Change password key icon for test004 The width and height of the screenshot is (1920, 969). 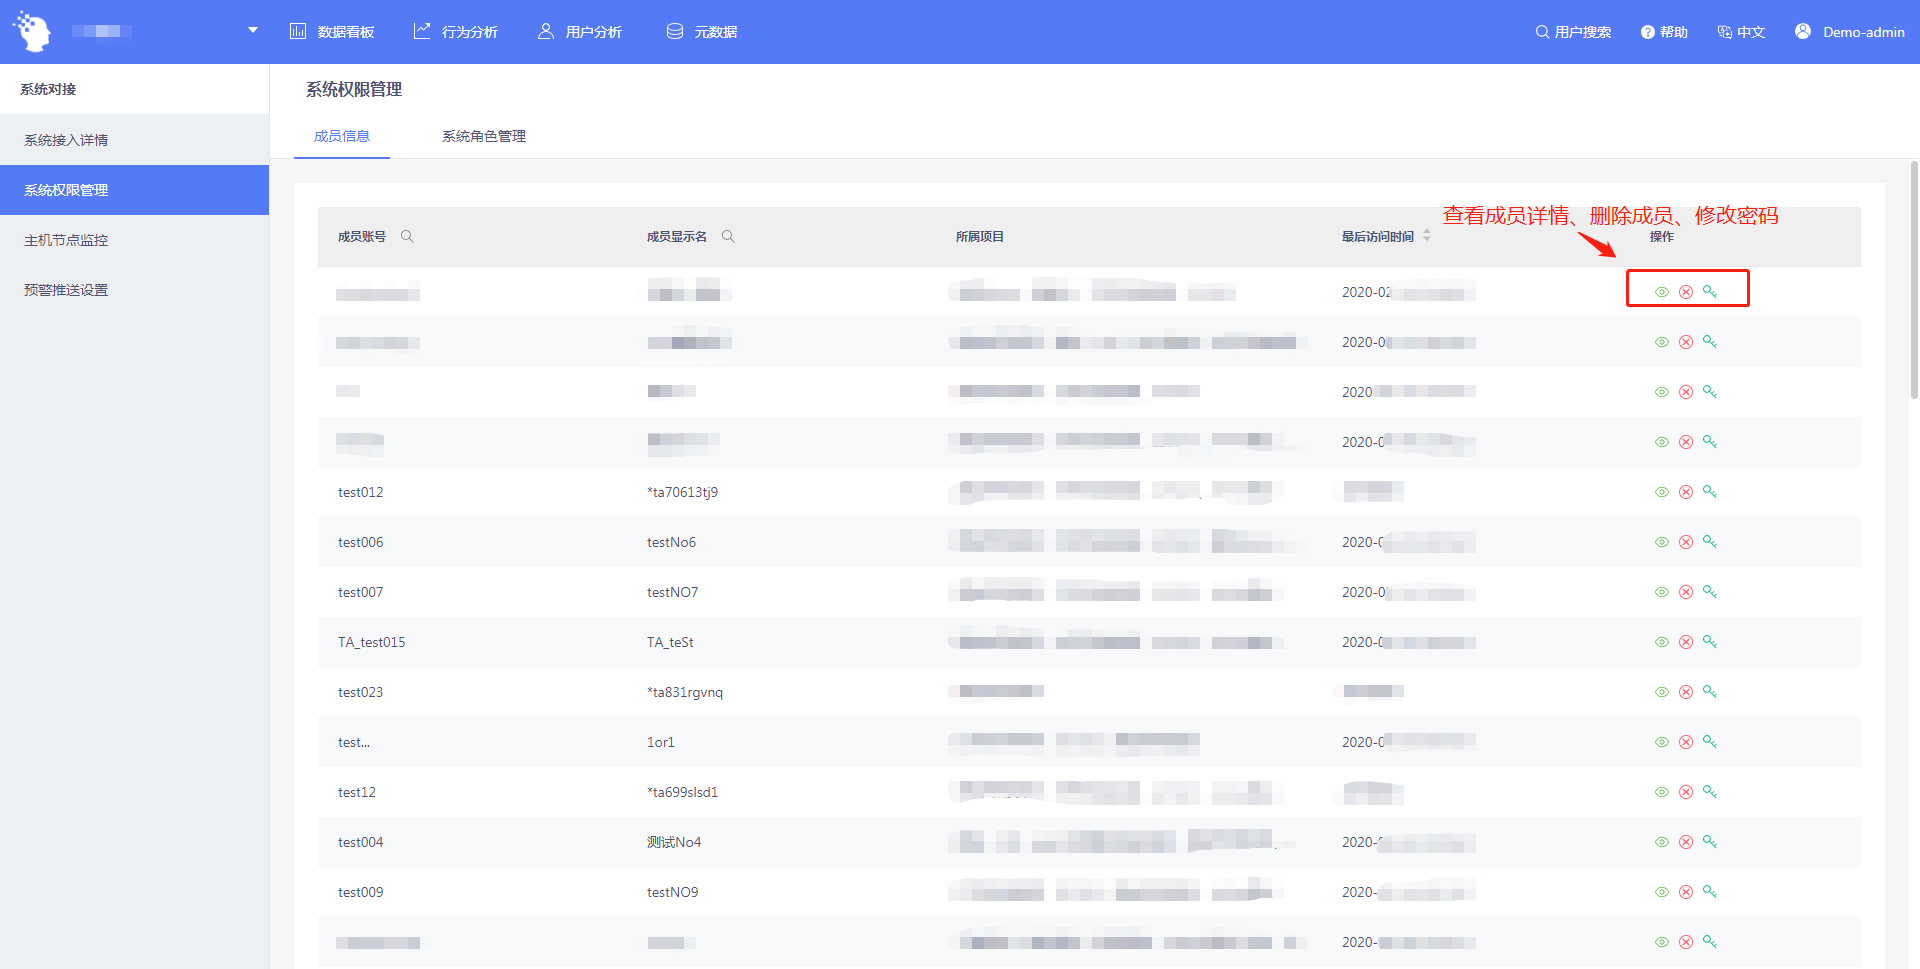pyautogui.click(x=1710, y=842)
